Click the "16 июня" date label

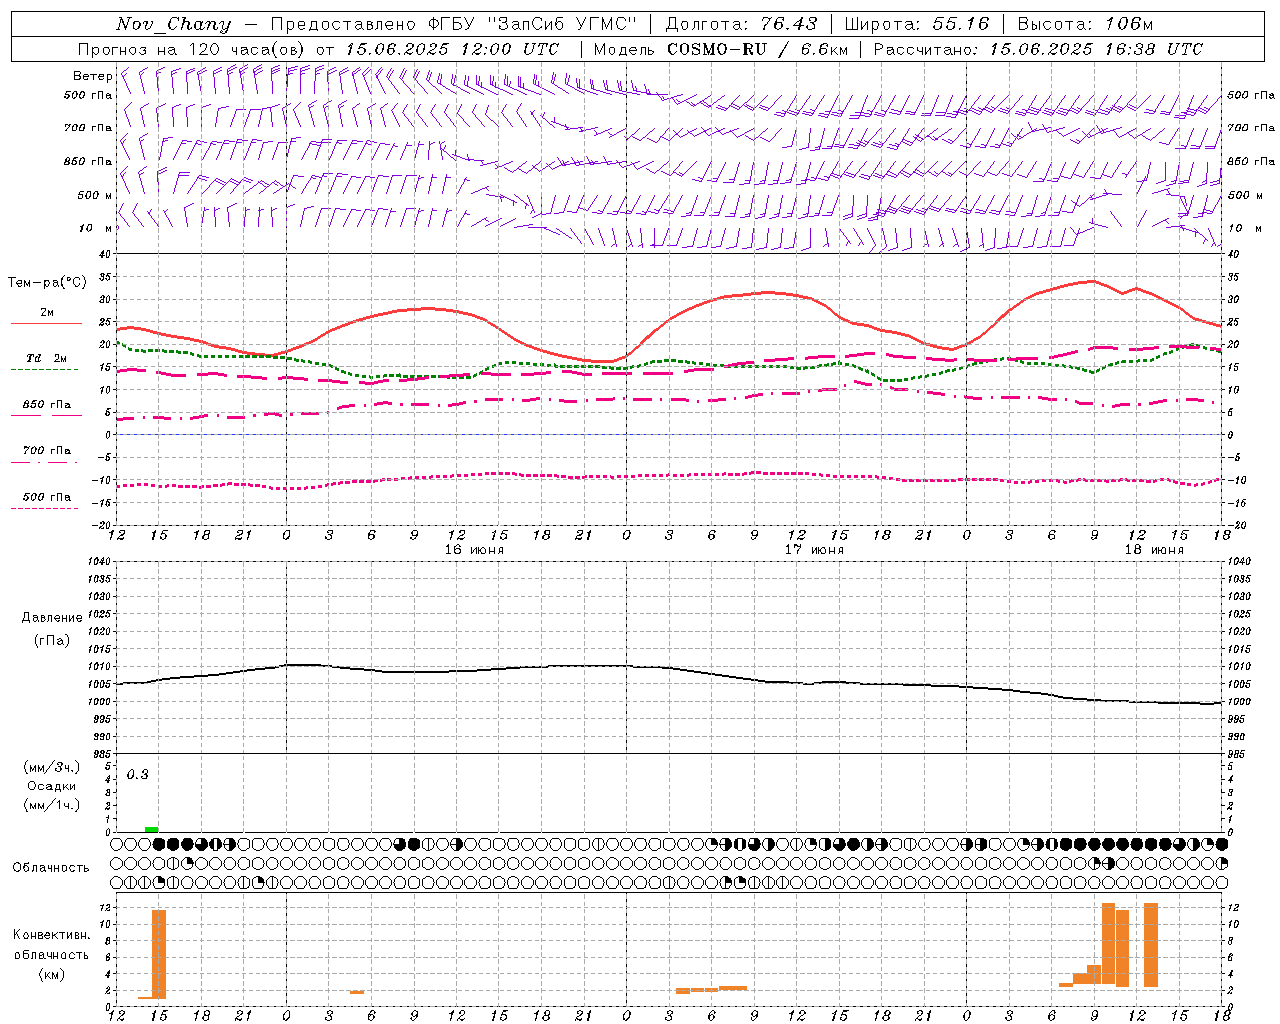474,549
